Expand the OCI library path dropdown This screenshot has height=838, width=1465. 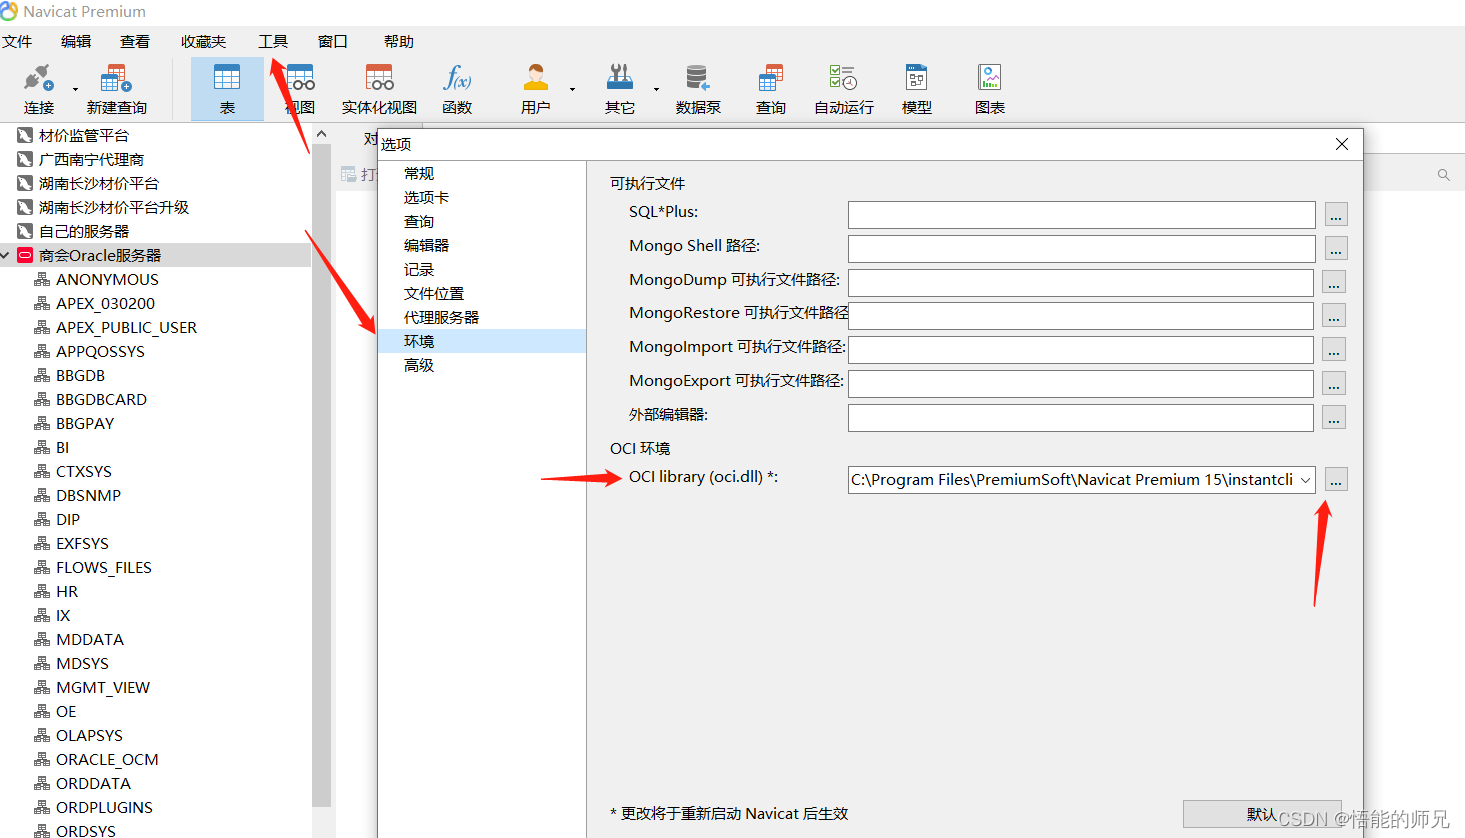point(1305,480)
